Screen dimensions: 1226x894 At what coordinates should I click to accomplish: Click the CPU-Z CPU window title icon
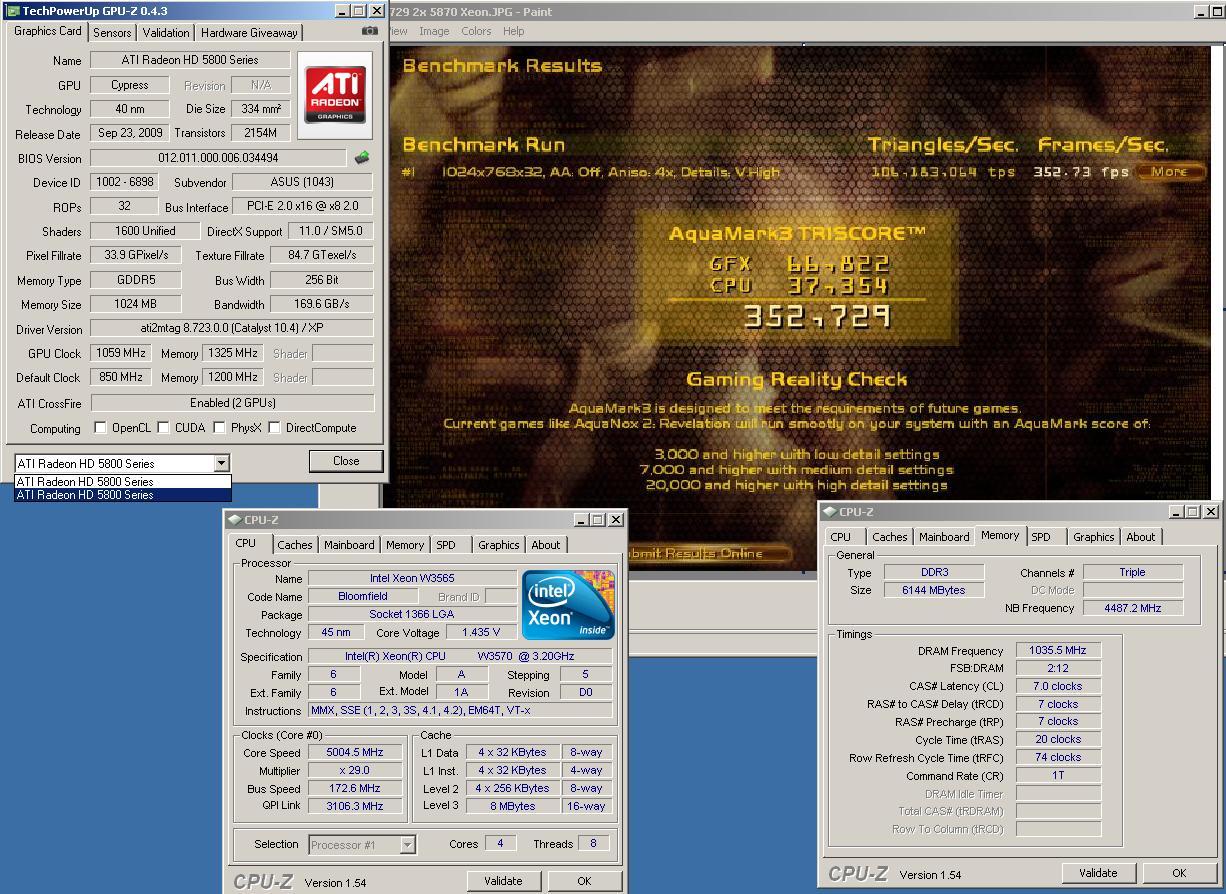tap(234, 519)
